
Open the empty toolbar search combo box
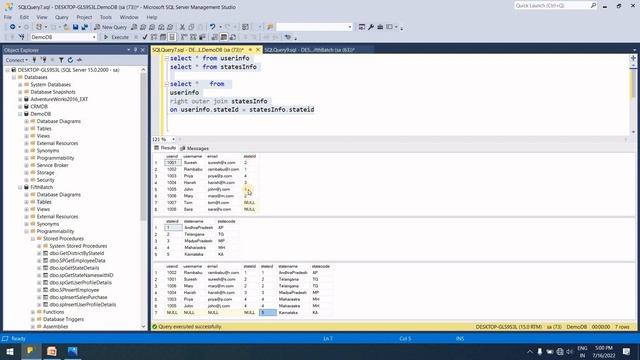(x=314, y=27)
